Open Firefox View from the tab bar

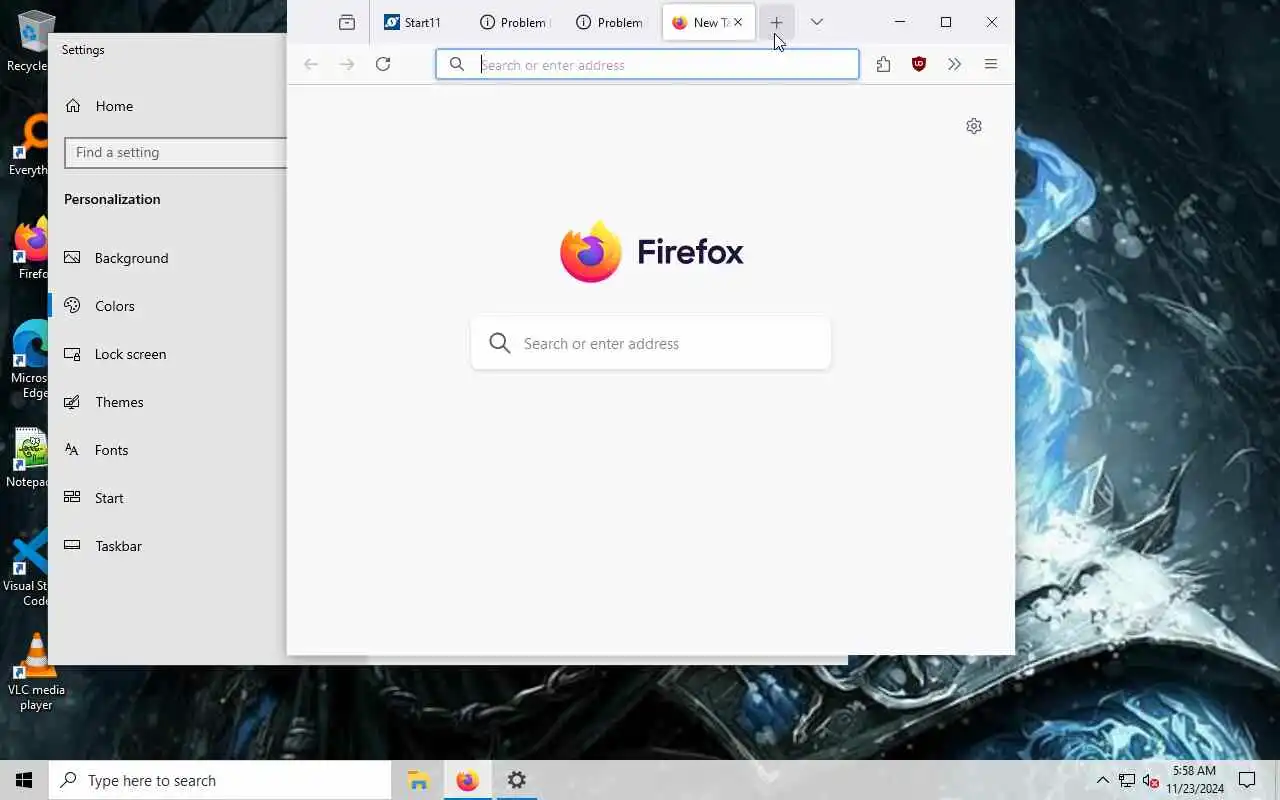347,22
